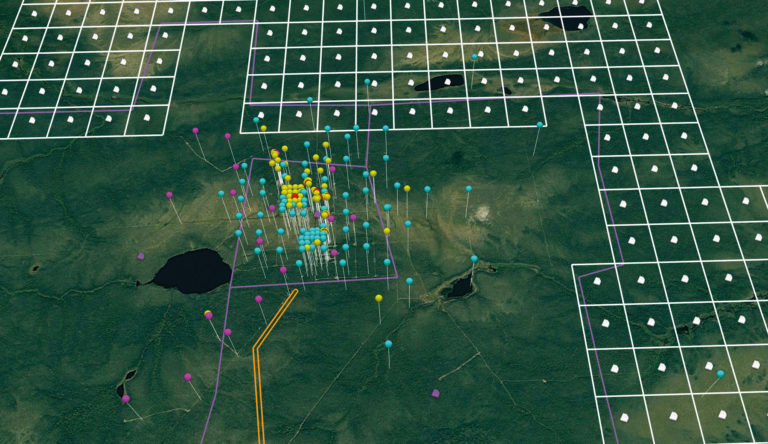This screenshot has height=444, width=768.
Task: Click the lone cyan pin inside lower-right grid
Action: 720,374
